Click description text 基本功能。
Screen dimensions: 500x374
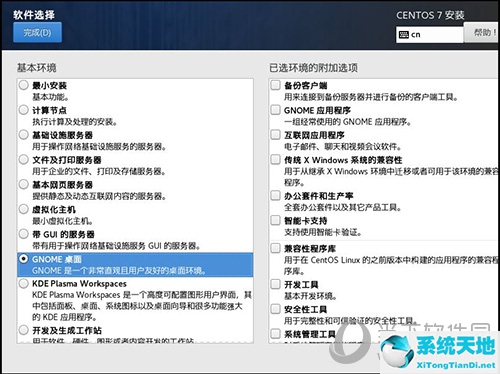(x=51, y=97)
